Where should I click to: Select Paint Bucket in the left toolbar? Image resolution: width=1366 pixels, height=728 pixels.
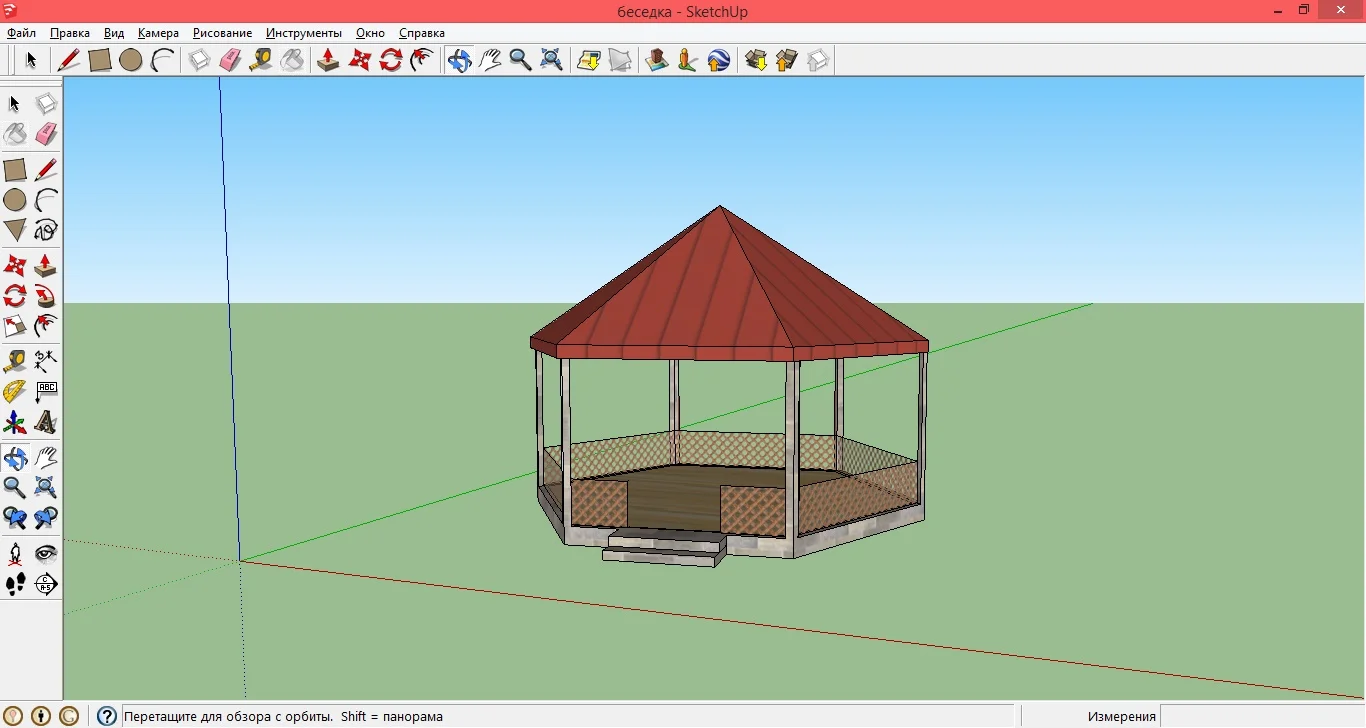15,134
